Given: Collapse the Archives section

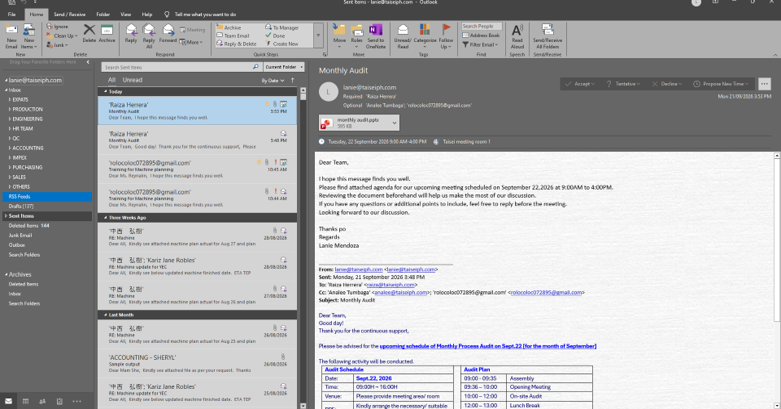Looking at the screenshot, I should click(x=6, y=274).
